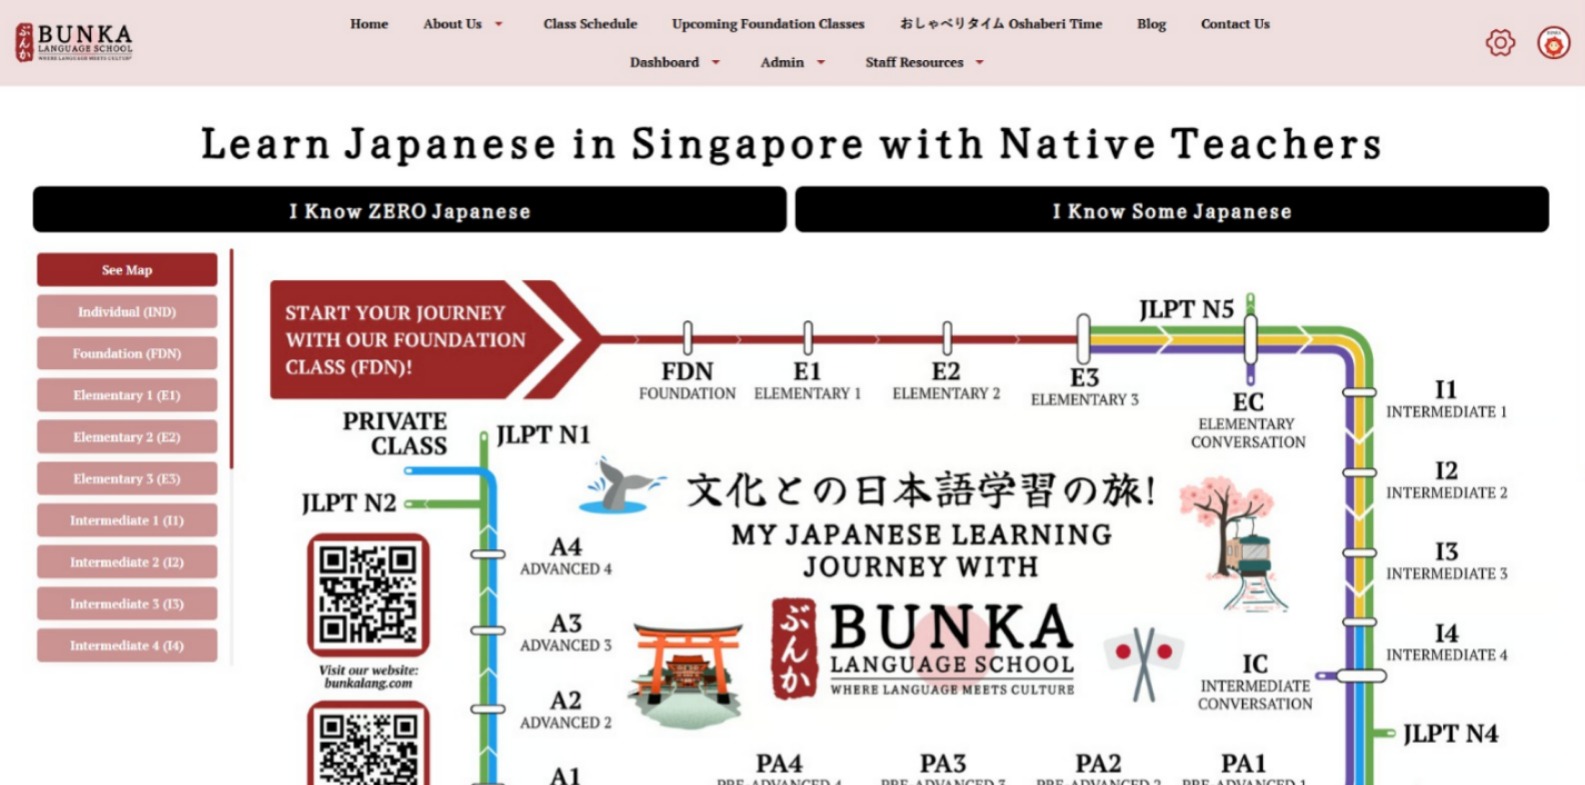Select Intermediate 4 (I4) in sidebar
This screenshot has width=1585, height=785.
pos(127,646)
